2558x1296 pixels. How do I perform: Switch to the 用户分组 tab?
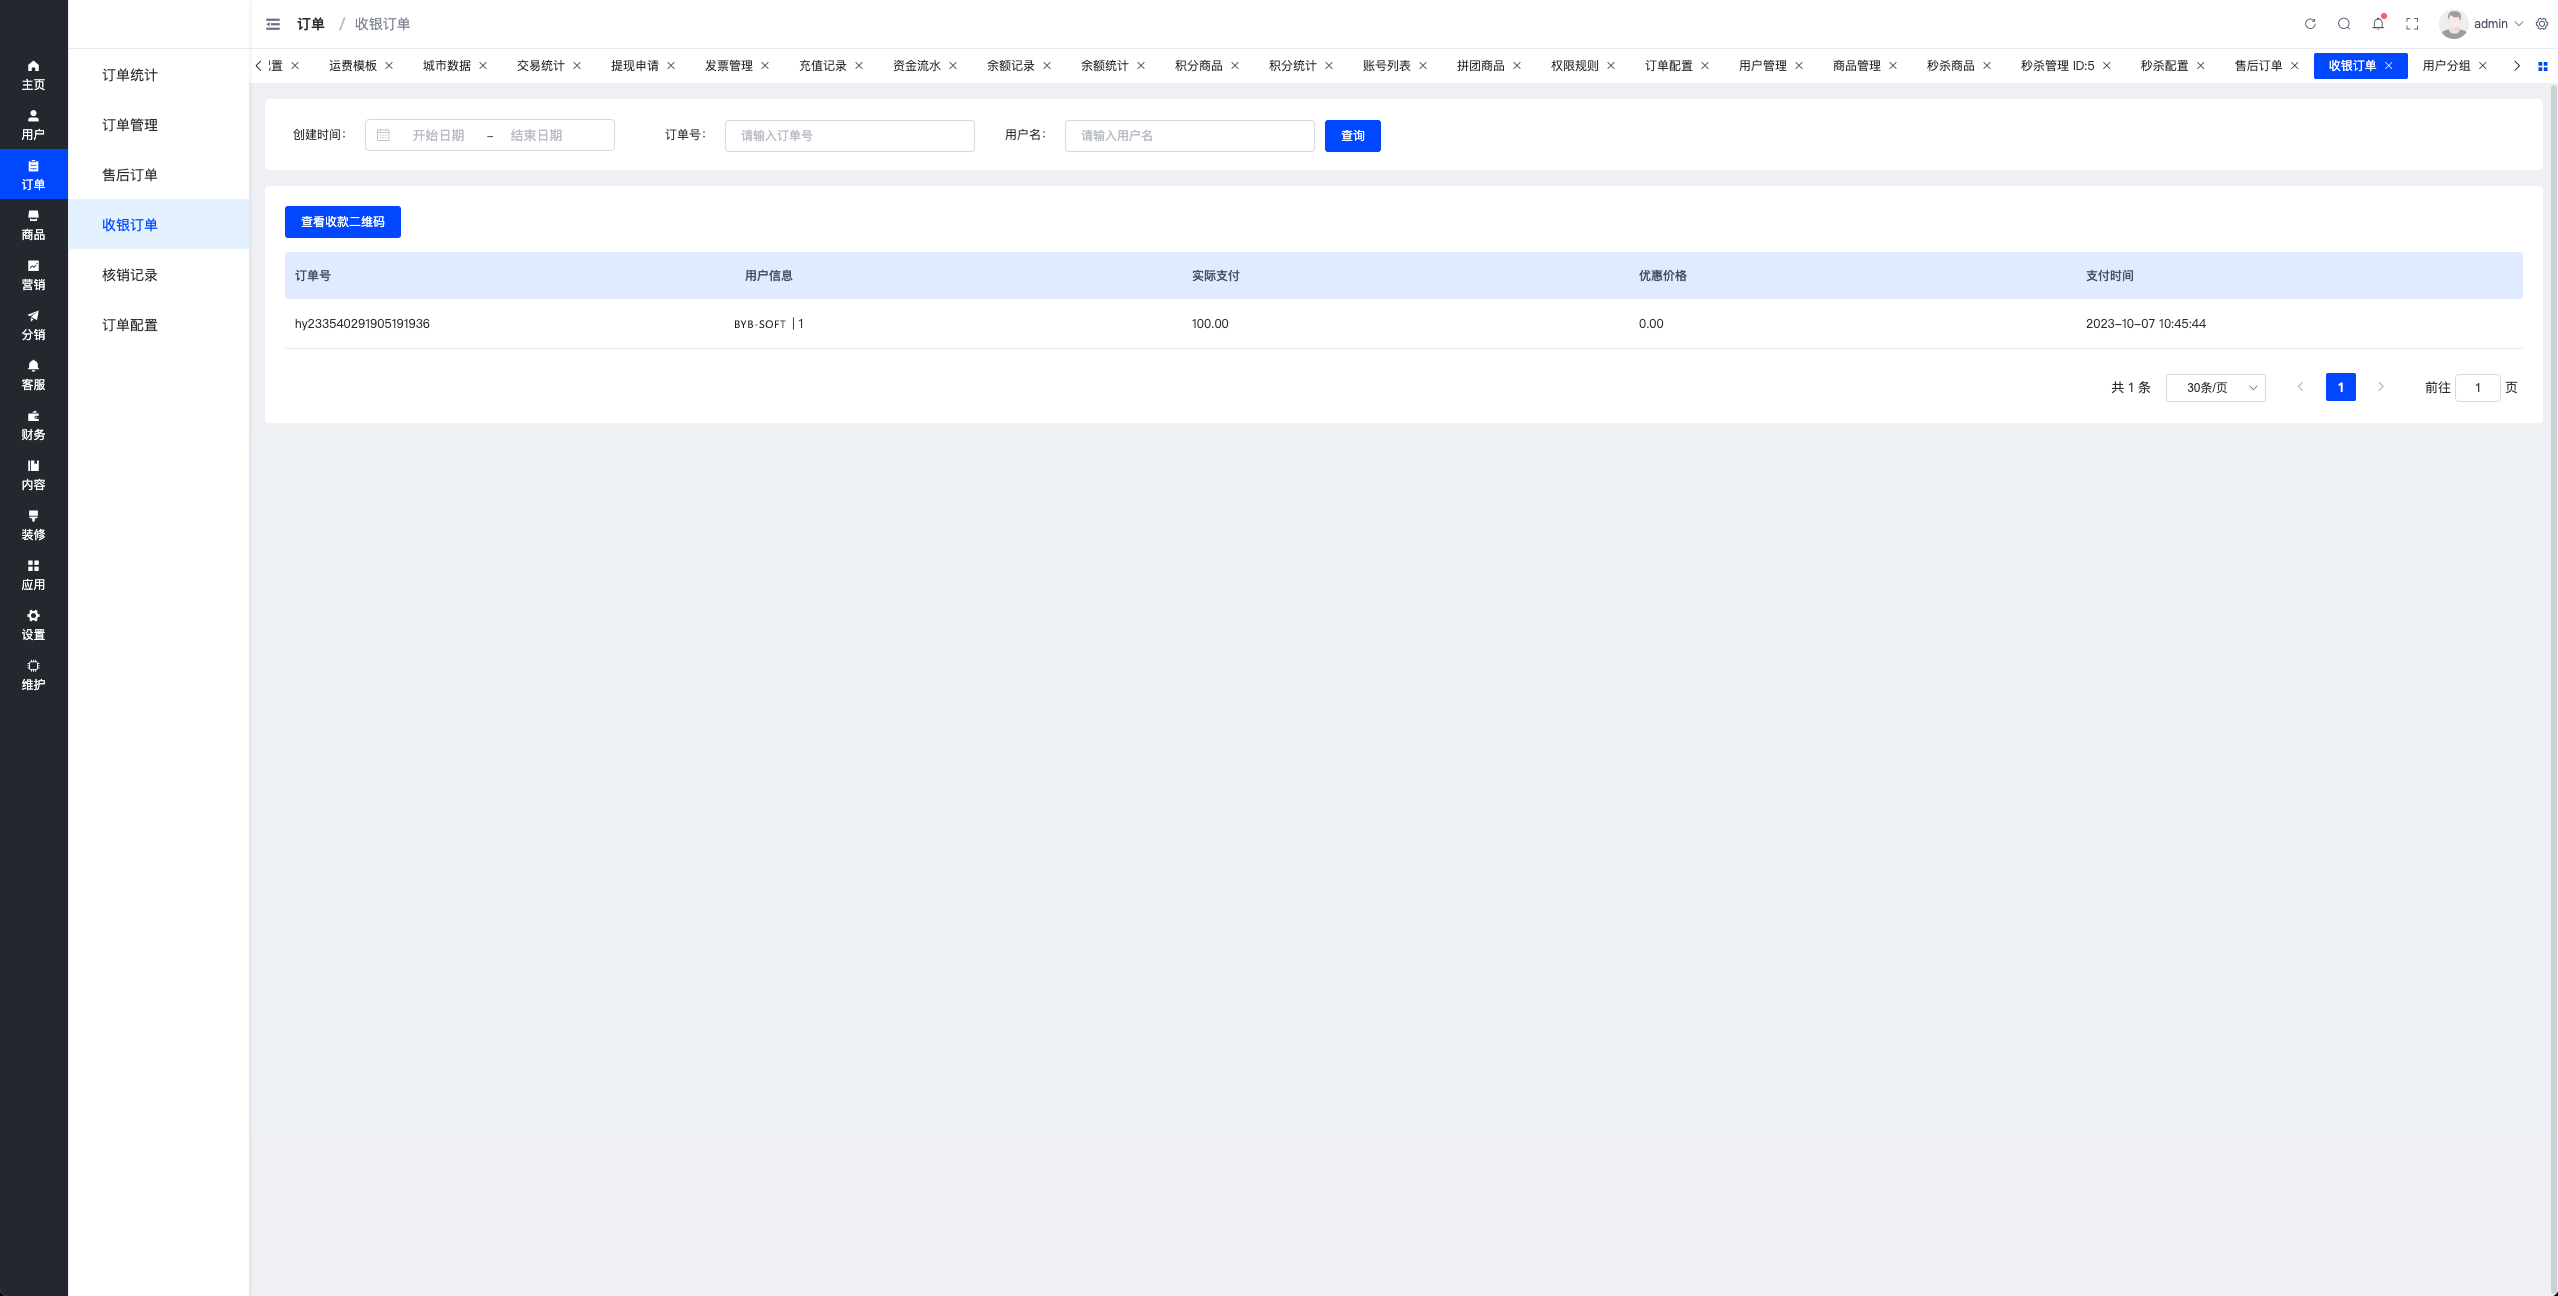[2446, 66]
